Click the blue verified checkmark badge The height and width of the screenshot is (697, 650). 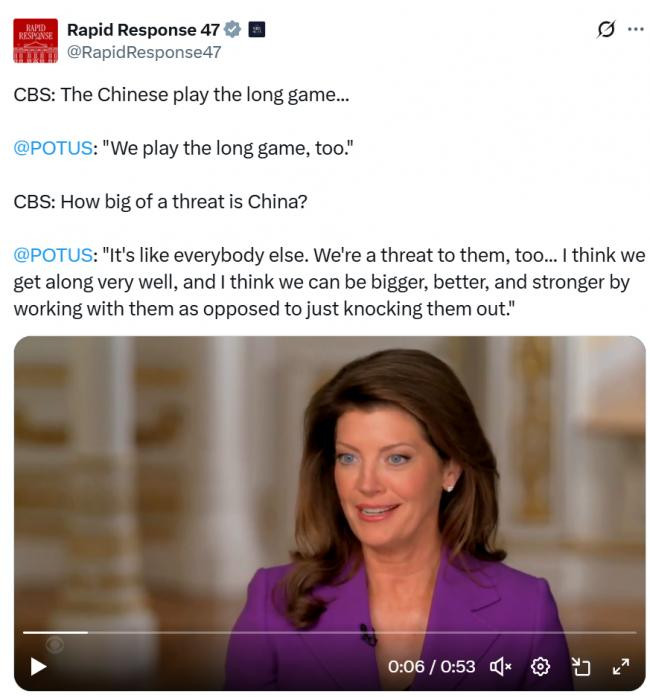tap(232, 30)
